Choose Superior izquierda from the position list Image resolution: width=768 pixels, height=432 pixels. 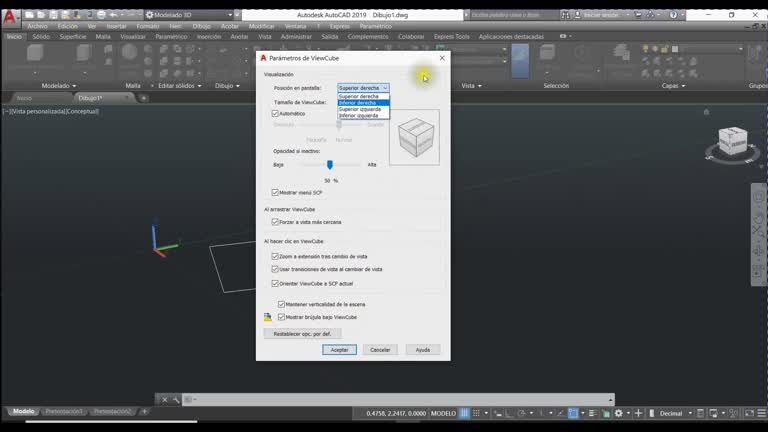[x=363, y=109]
